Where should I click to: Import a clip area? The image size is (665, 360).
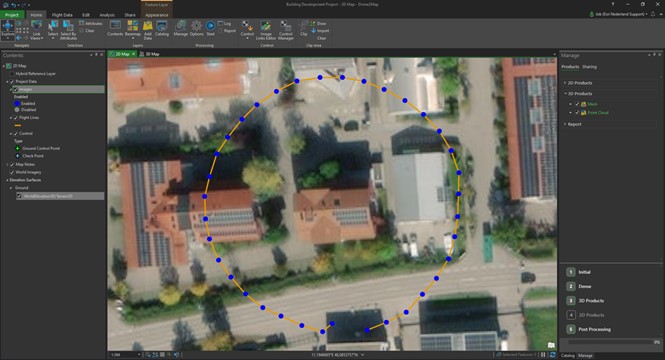click(320, 31)
